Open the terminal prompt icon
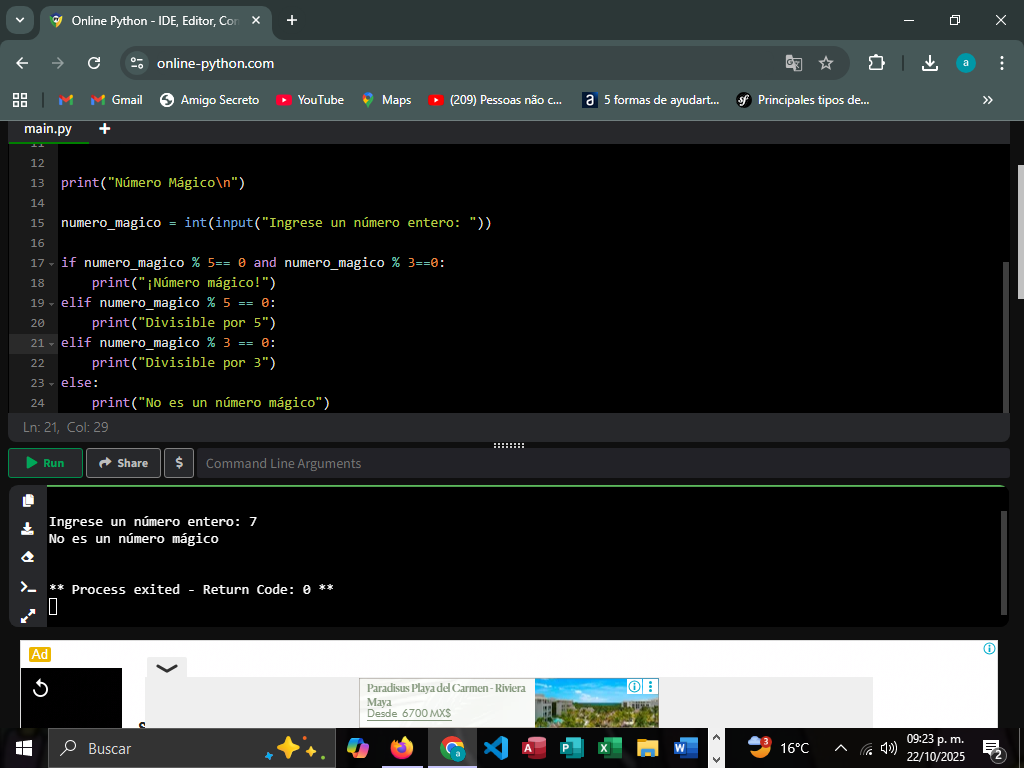Screen dimensions: 1024x768 [x=28, y=586]
